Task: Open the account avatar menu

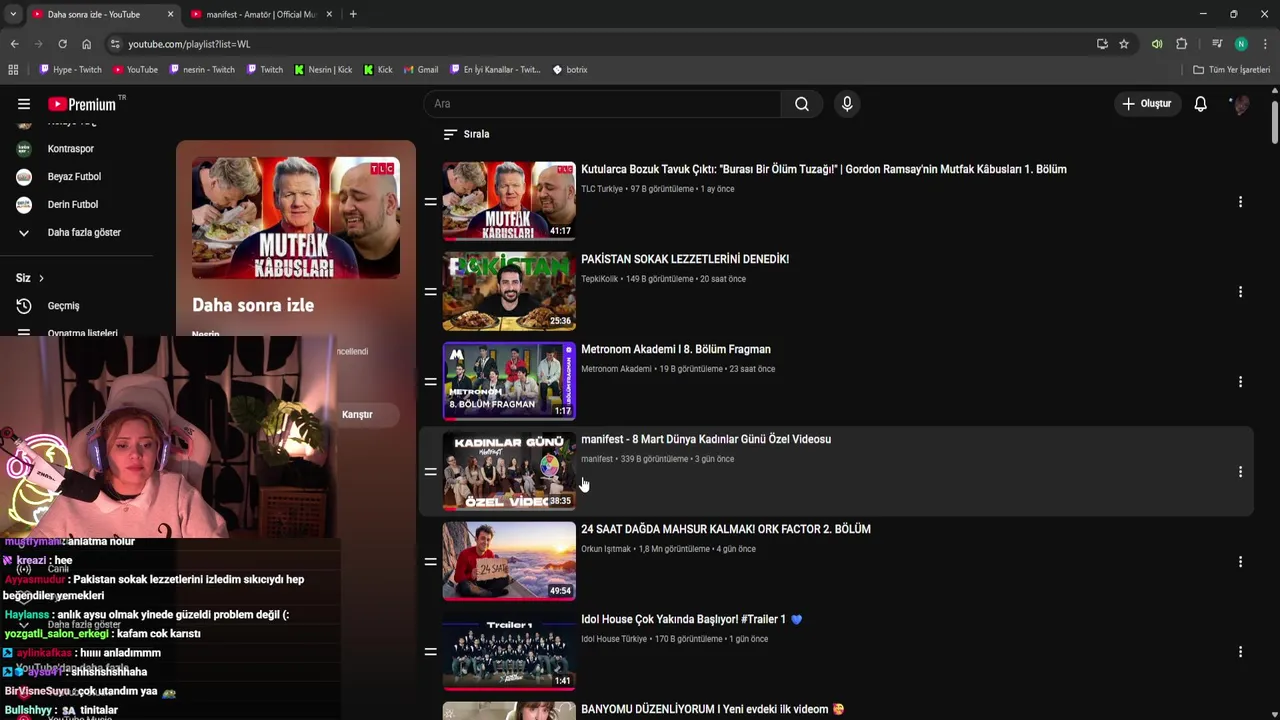Action: point(1240,104)
